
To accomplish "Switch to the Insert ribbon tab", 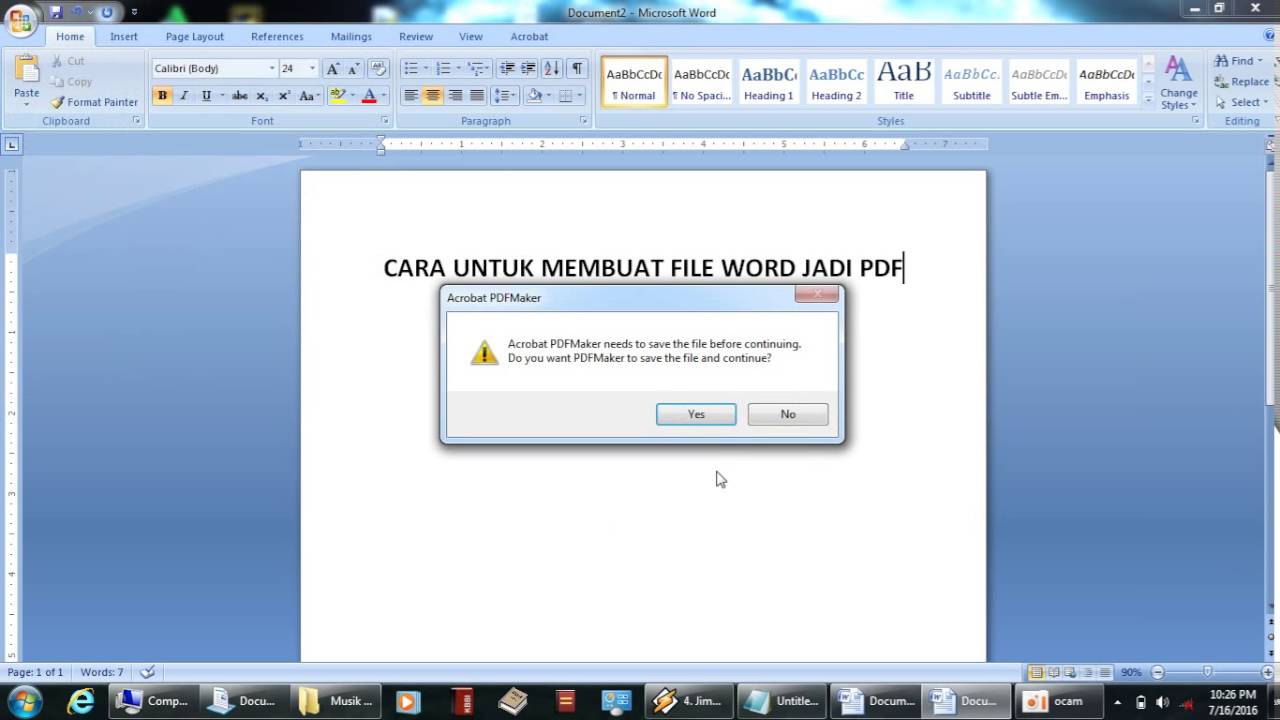I will pyautogui.click(x=124, y=36).
